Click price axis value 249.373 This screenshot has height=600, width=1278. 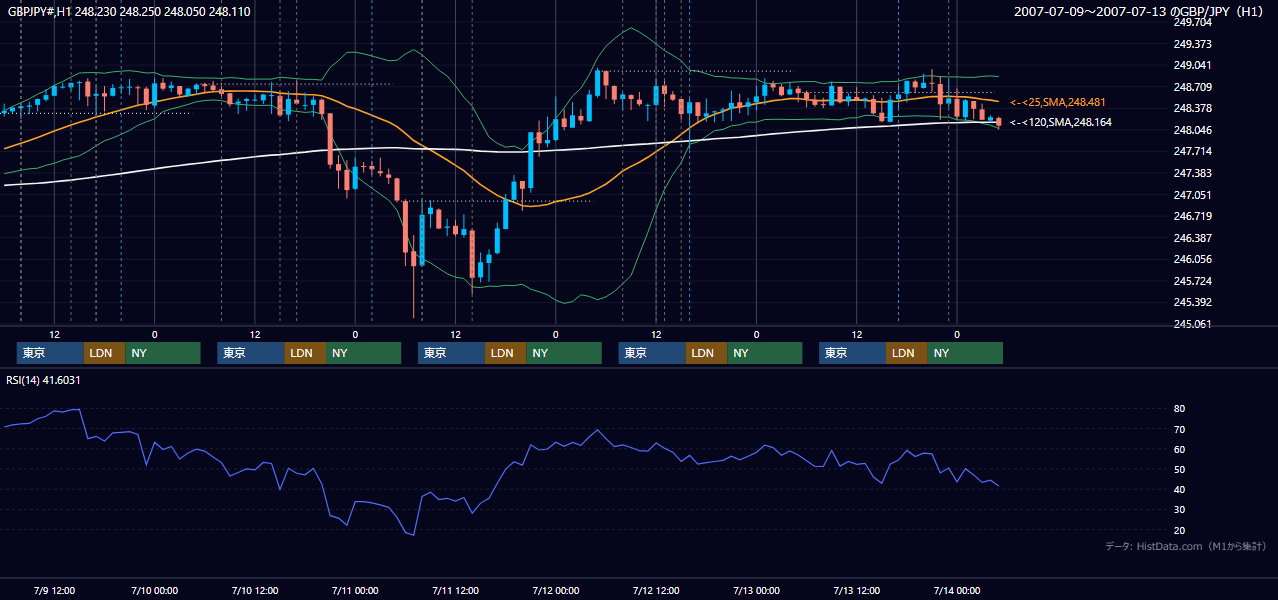point(1192,44)
